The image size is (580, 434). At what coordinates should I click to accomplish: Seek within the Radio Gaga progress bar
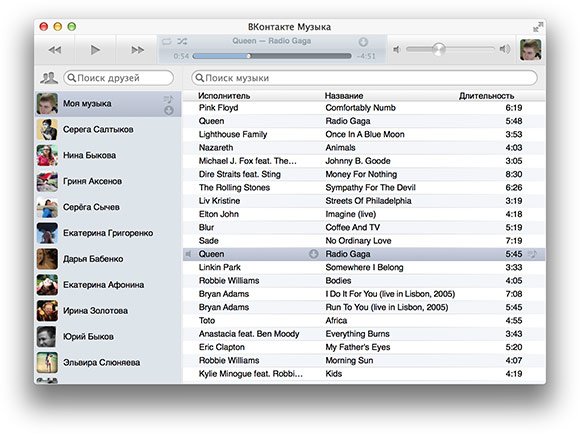(272, 56)
